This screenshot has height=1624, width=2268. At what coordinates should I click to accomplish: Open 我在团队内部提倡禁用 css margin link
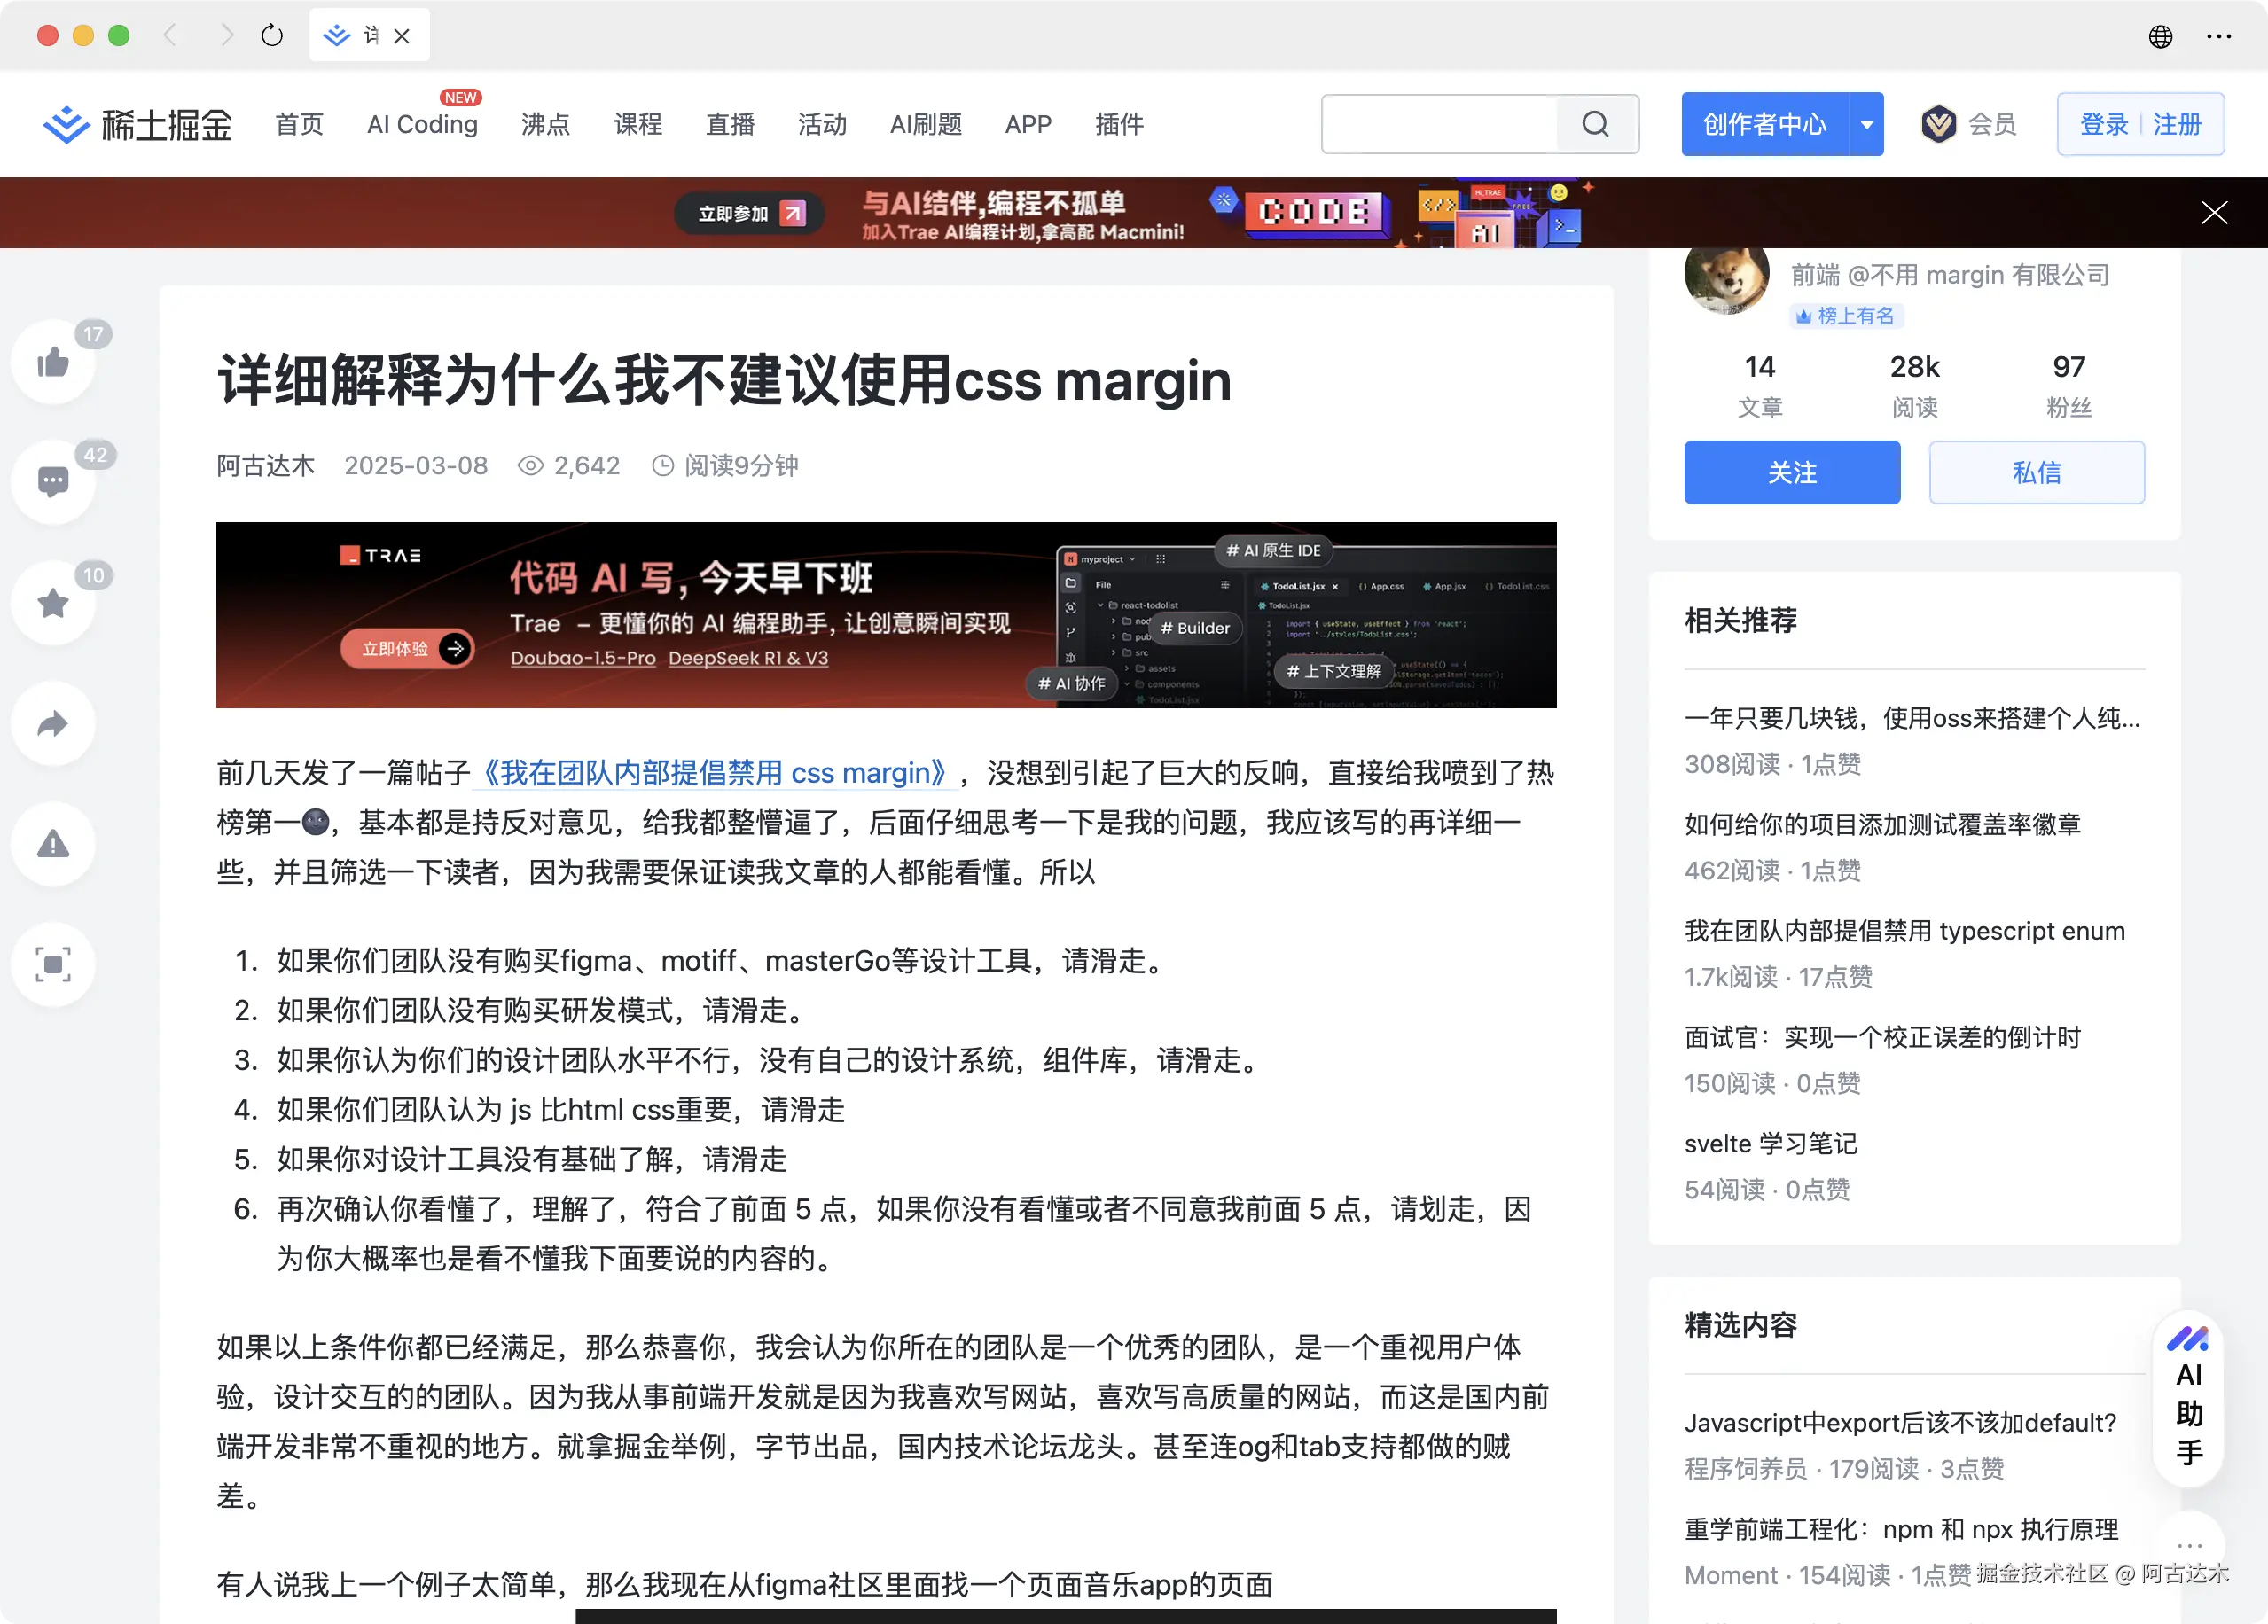(714, 772)
